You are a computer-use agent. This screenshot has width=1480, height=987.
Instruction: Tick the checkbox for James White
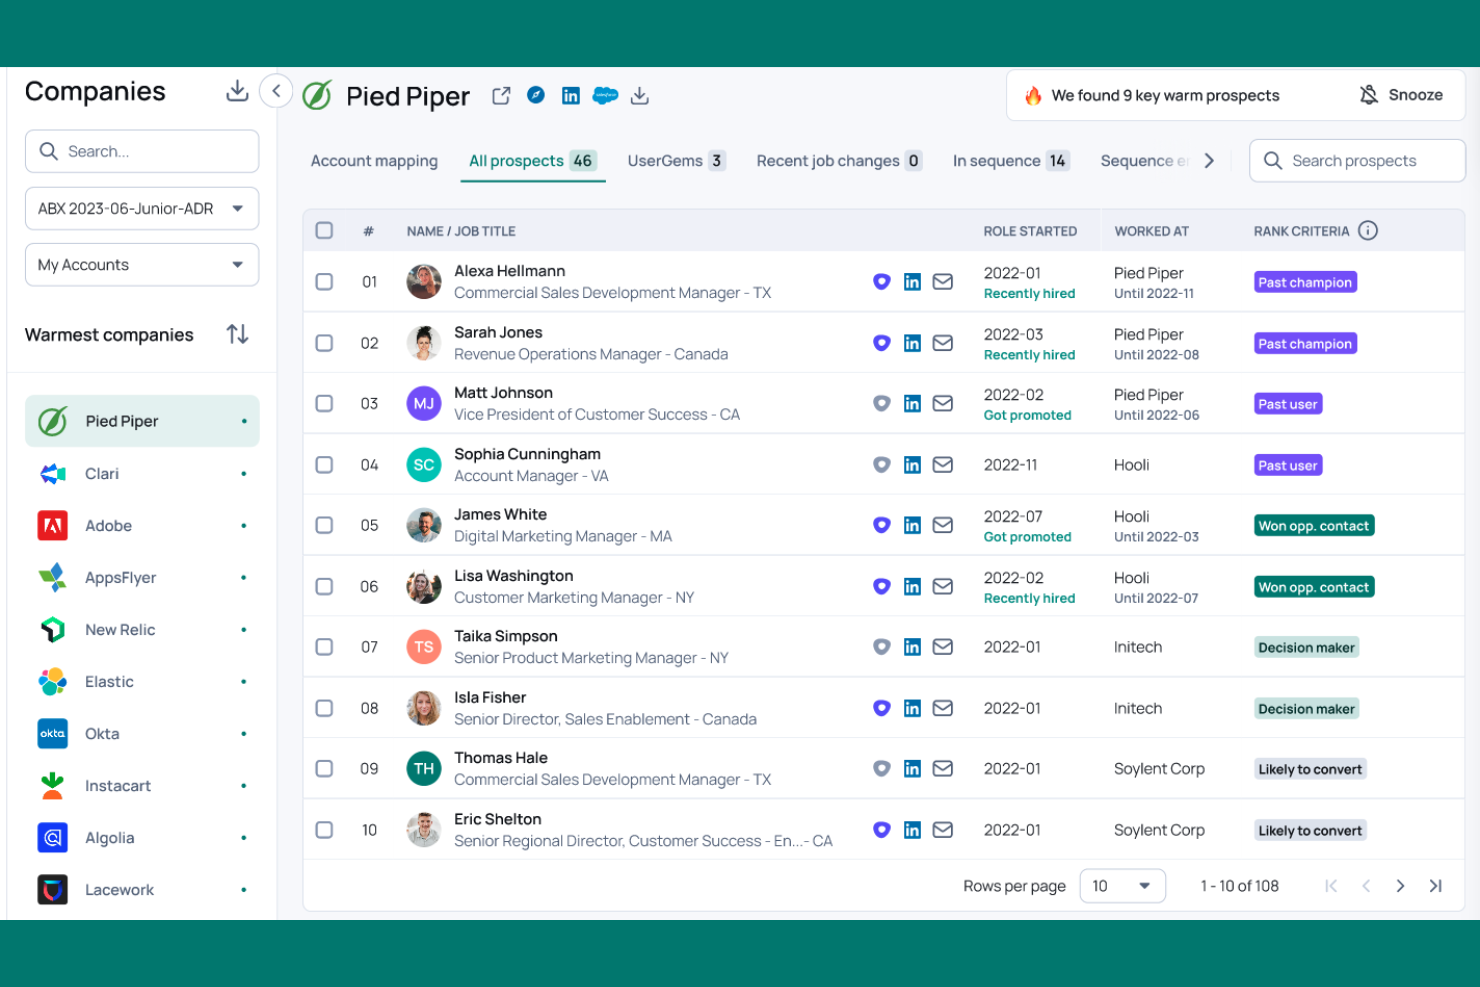coord(324,525)
